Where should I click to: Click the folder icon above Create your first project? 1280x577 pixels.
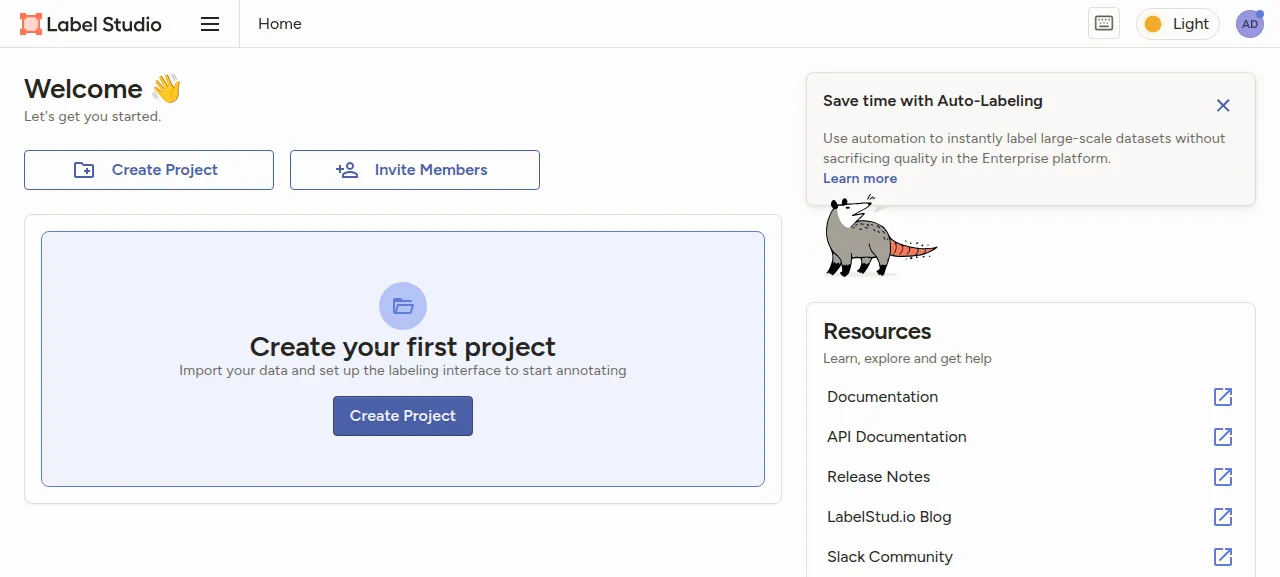pos(403,306)
